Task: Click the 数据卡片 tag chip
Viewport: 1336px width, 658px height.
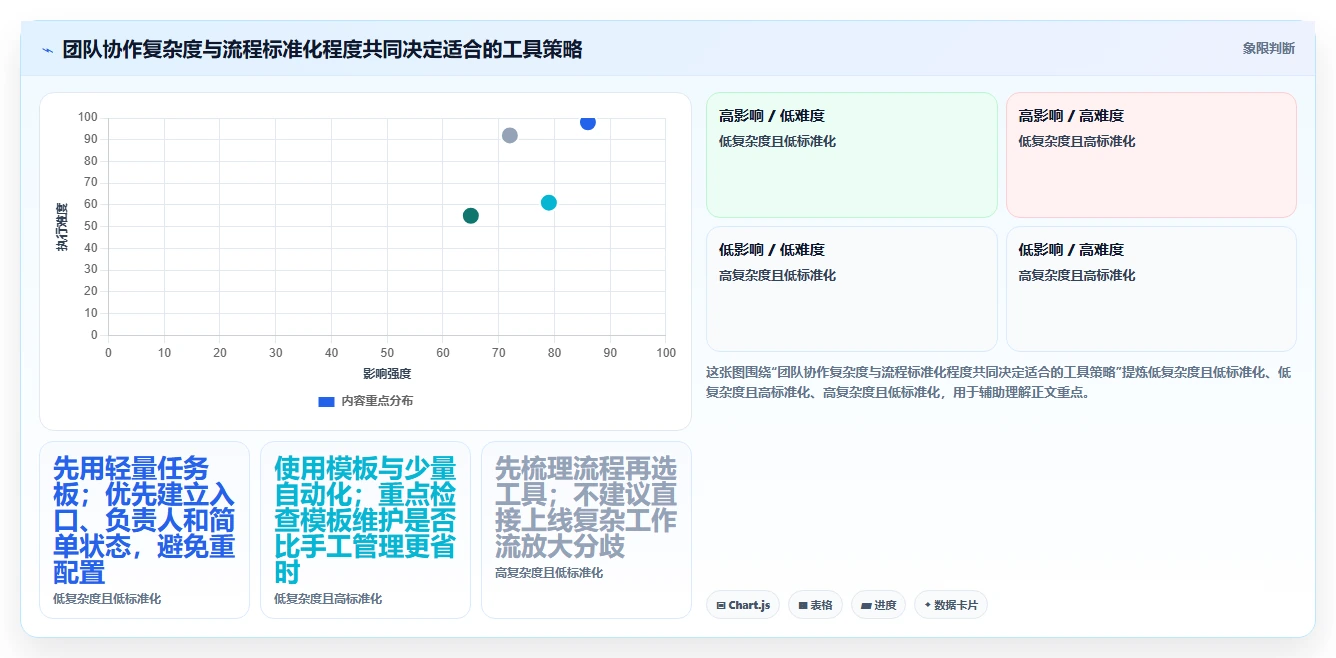Action: point(951,605)
